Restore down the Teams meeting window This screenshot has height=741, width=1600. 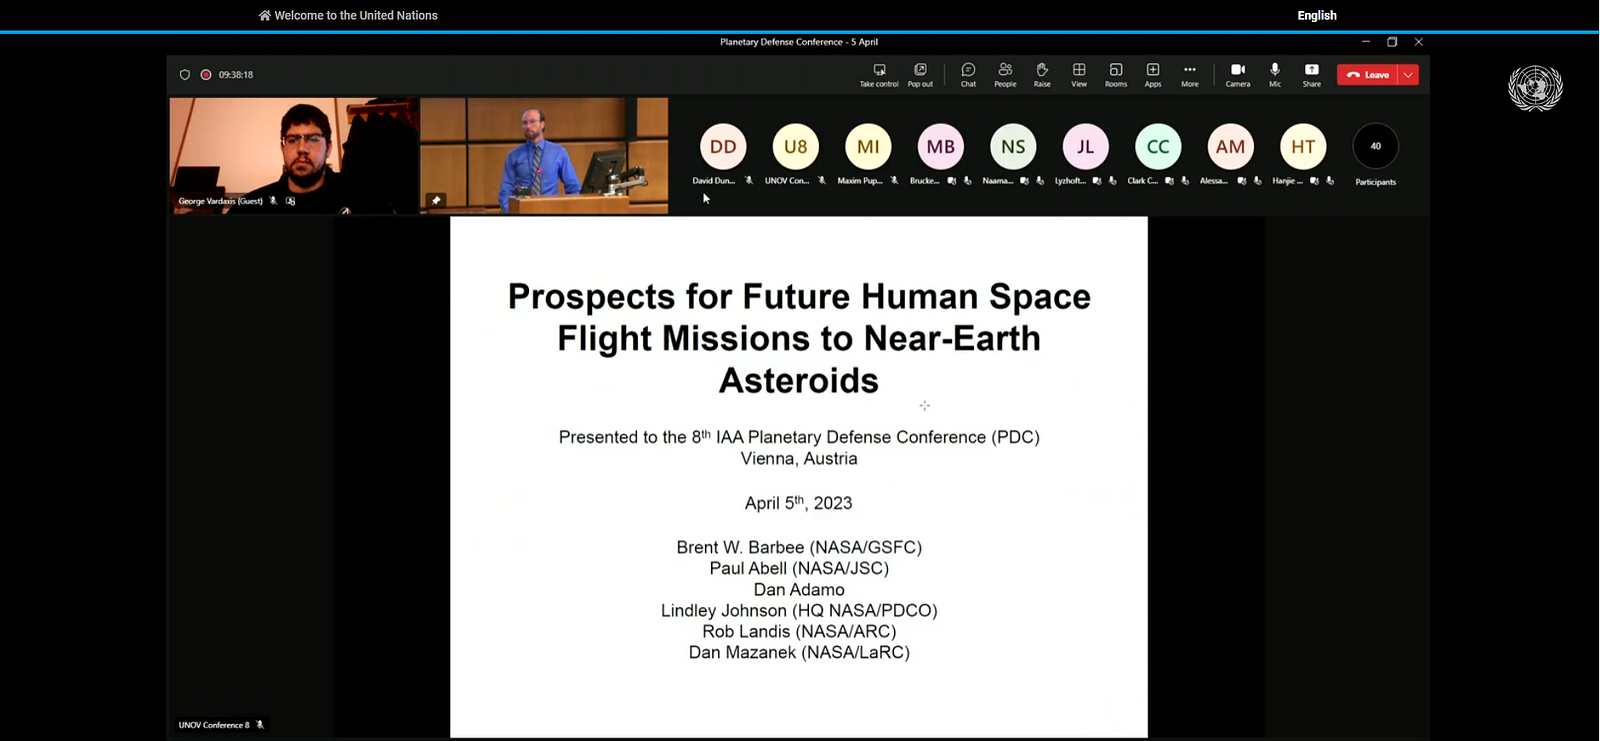(1392, 42)
